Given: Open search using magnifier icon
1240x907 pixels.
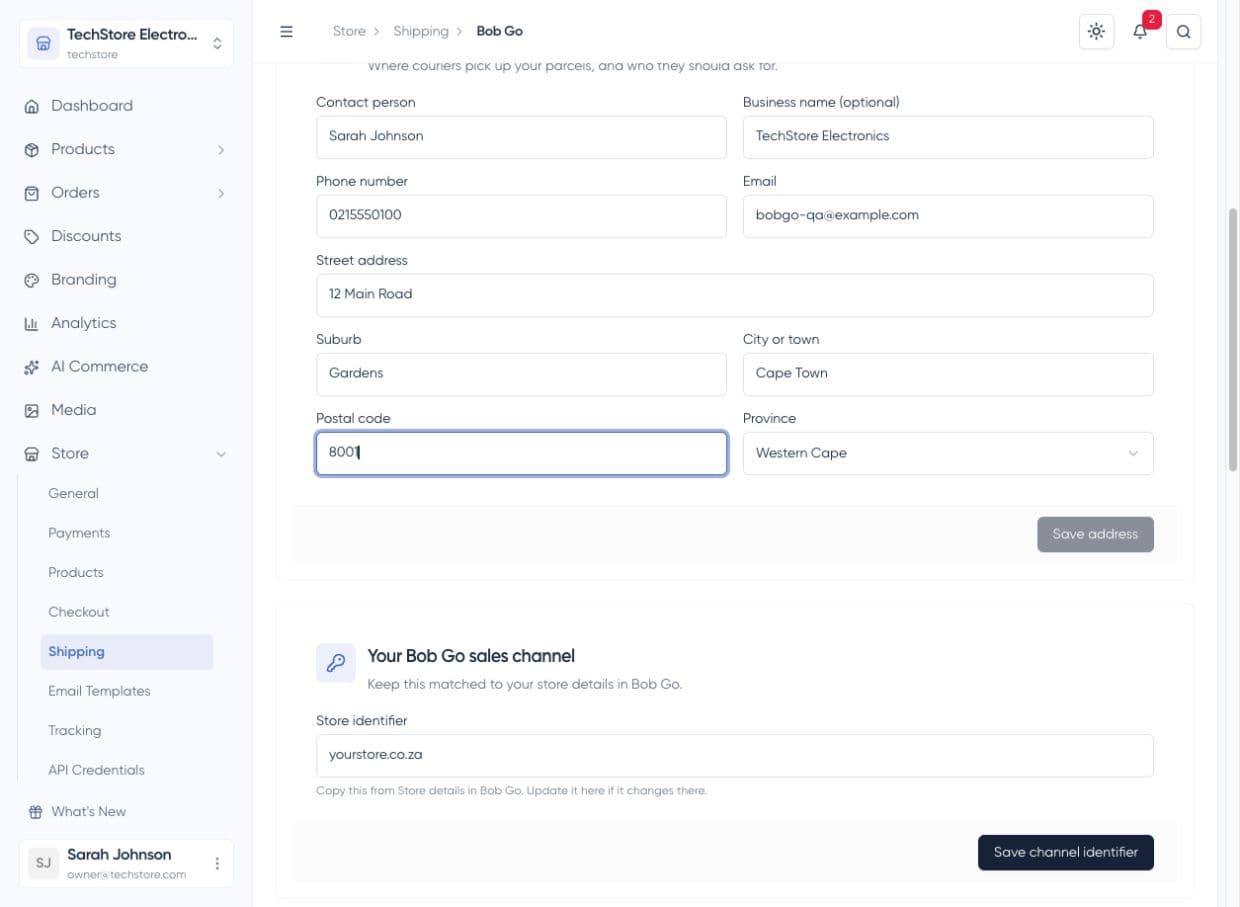Looking at the screenshot, I should 1184,31.
